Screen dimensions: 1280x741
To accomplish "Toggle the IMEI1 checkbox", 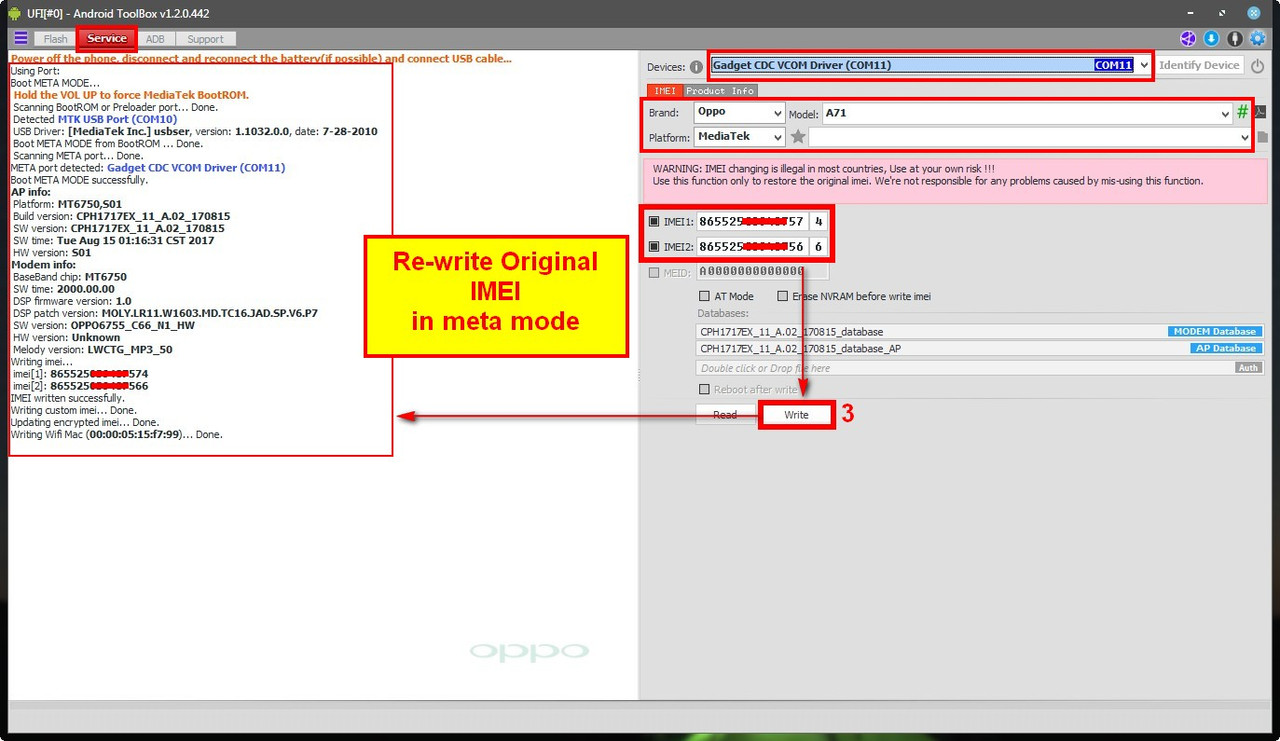I will (x=654, y=222).
